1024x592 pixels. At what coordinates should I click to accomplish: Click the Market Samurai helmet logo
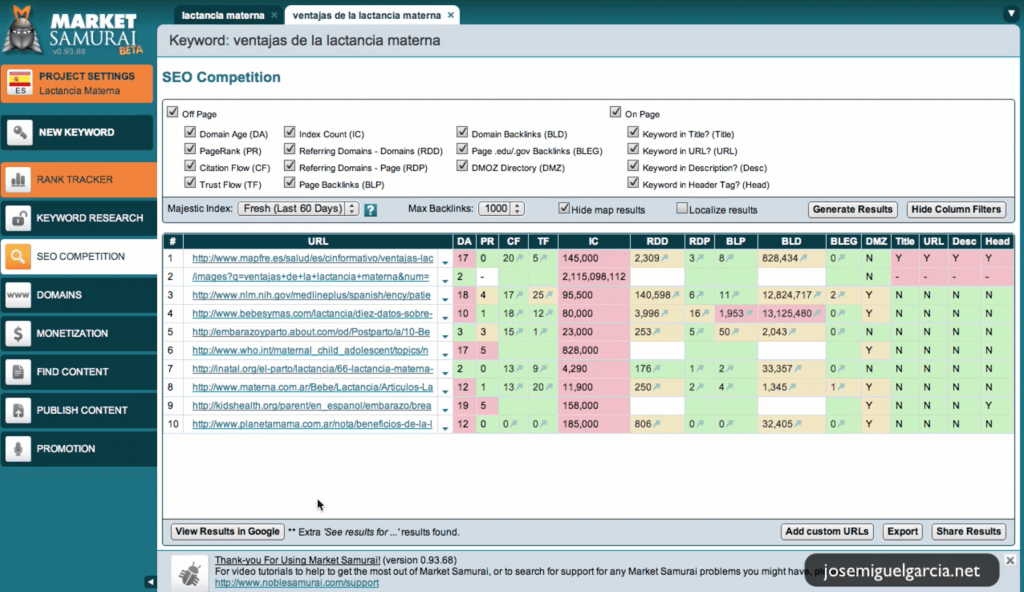pos(22,30)
